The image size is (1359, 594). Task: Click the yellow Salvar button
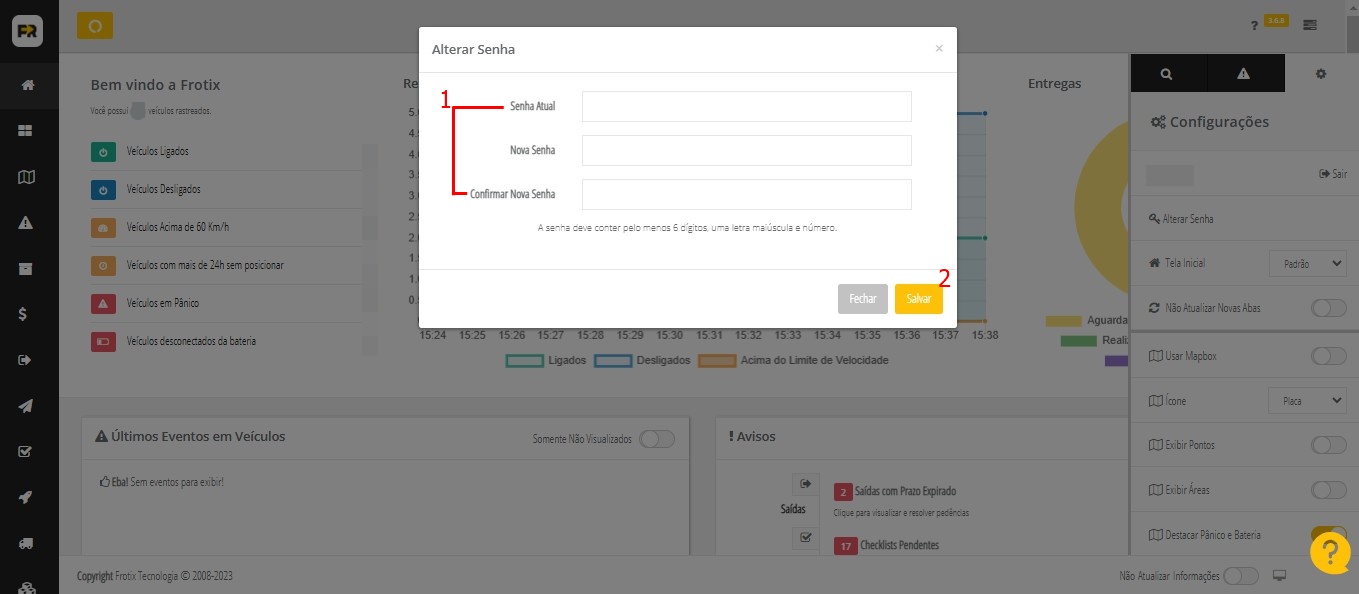918,299
